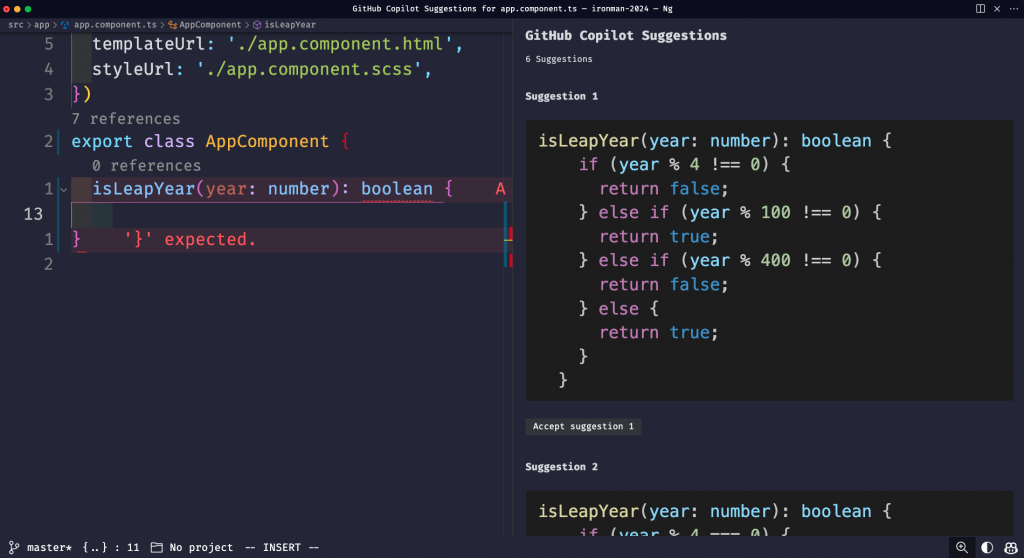Select the src breadcrumb segment

click(16, 24)
